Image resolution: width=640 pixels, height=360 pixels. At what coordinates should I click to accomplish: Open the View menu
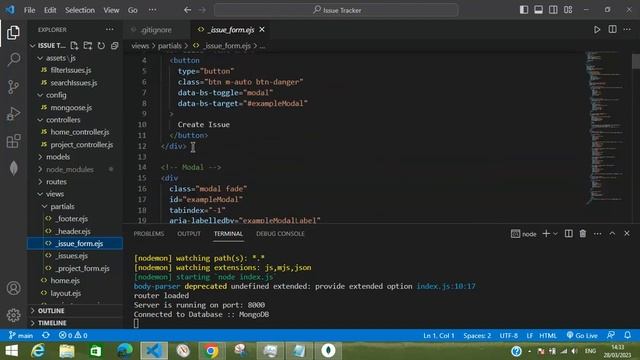point(111,10)
